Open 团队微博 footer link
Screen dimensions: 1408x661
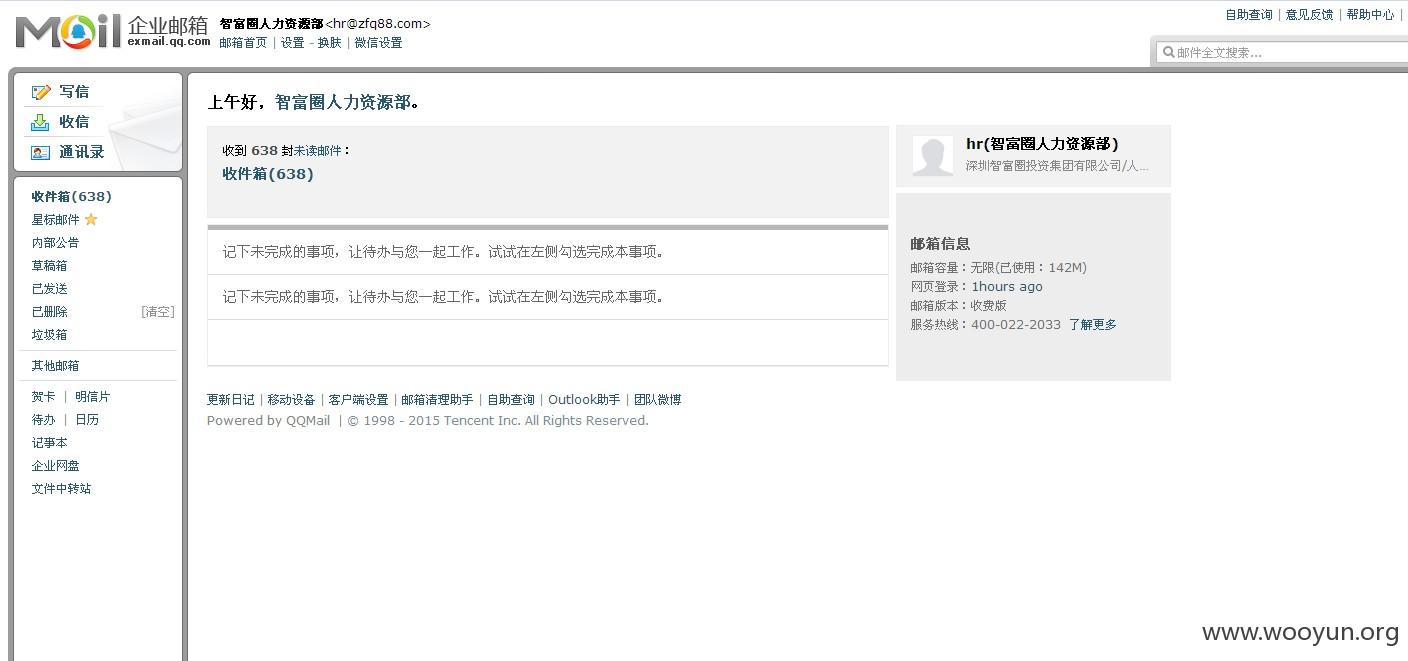[x=657, y=399]
